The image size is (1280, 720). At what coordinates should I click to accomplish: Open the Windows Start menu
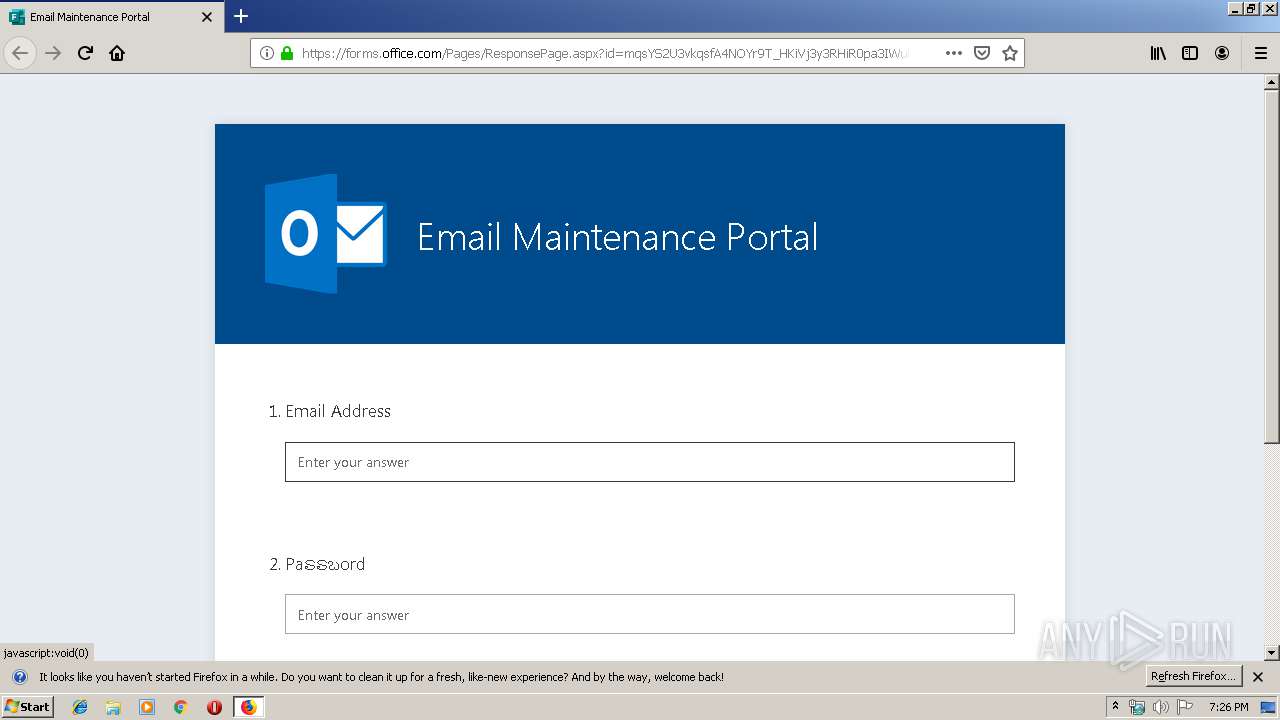click(x=28, y=706)
